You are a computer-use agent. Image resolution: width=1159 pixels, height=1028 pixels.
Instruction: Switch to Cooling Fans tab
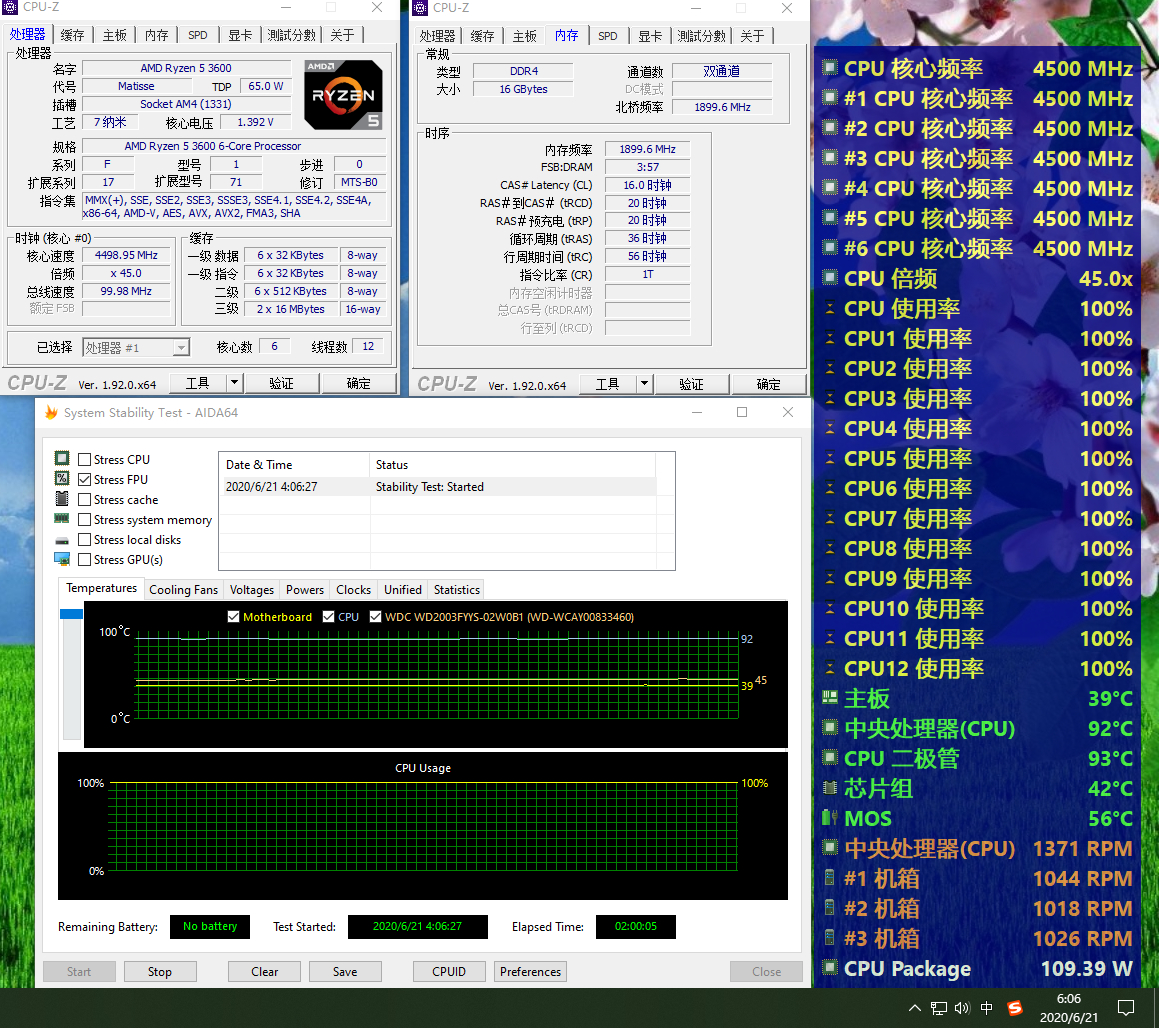(x=183, y=590)
